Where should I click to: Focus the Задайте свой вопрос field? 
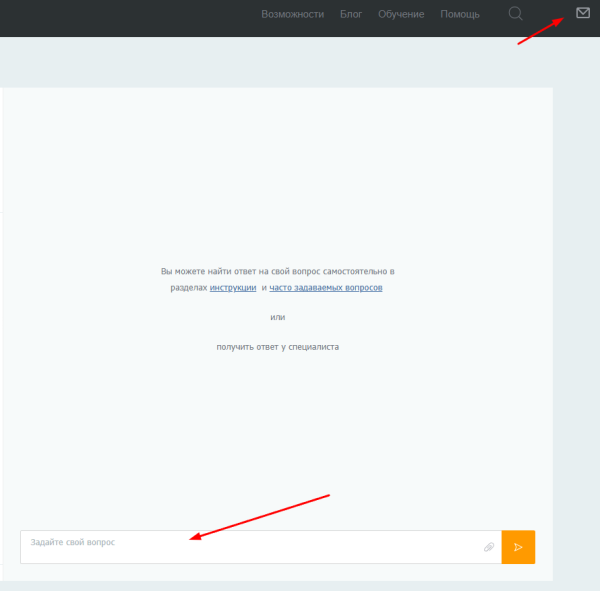point(250,547)
